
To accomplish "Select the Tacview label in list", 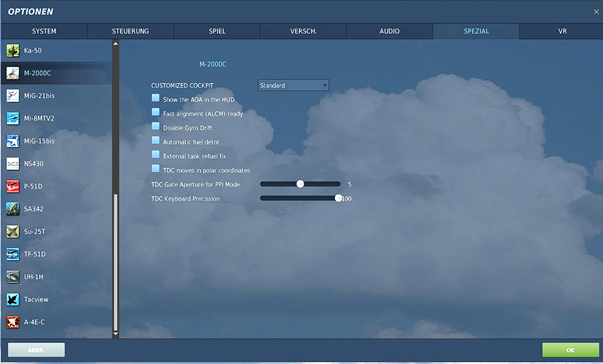I will [36, 299].
